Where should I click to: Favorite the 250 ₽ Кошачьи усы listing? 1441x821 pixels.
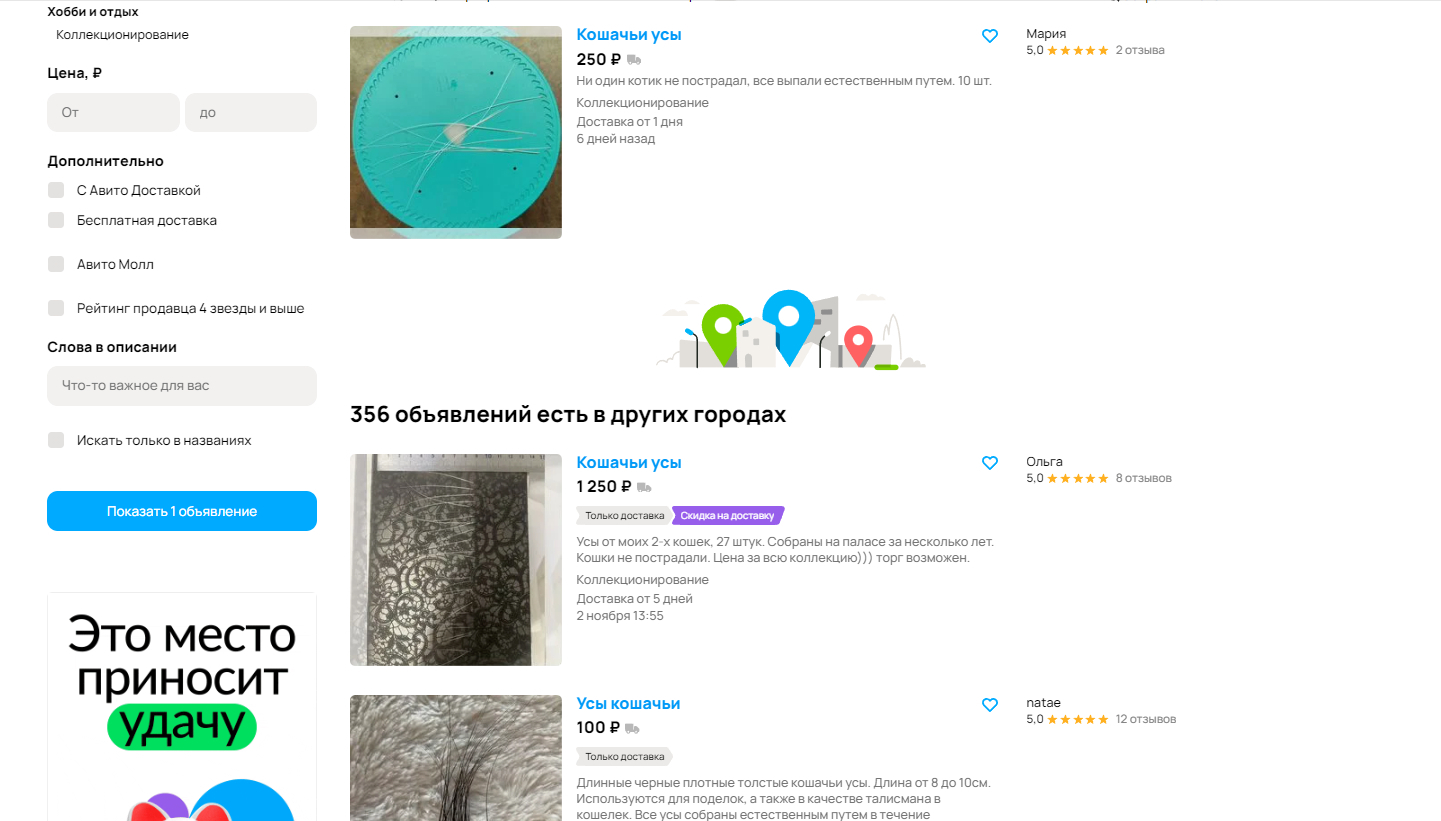[990, 36]
